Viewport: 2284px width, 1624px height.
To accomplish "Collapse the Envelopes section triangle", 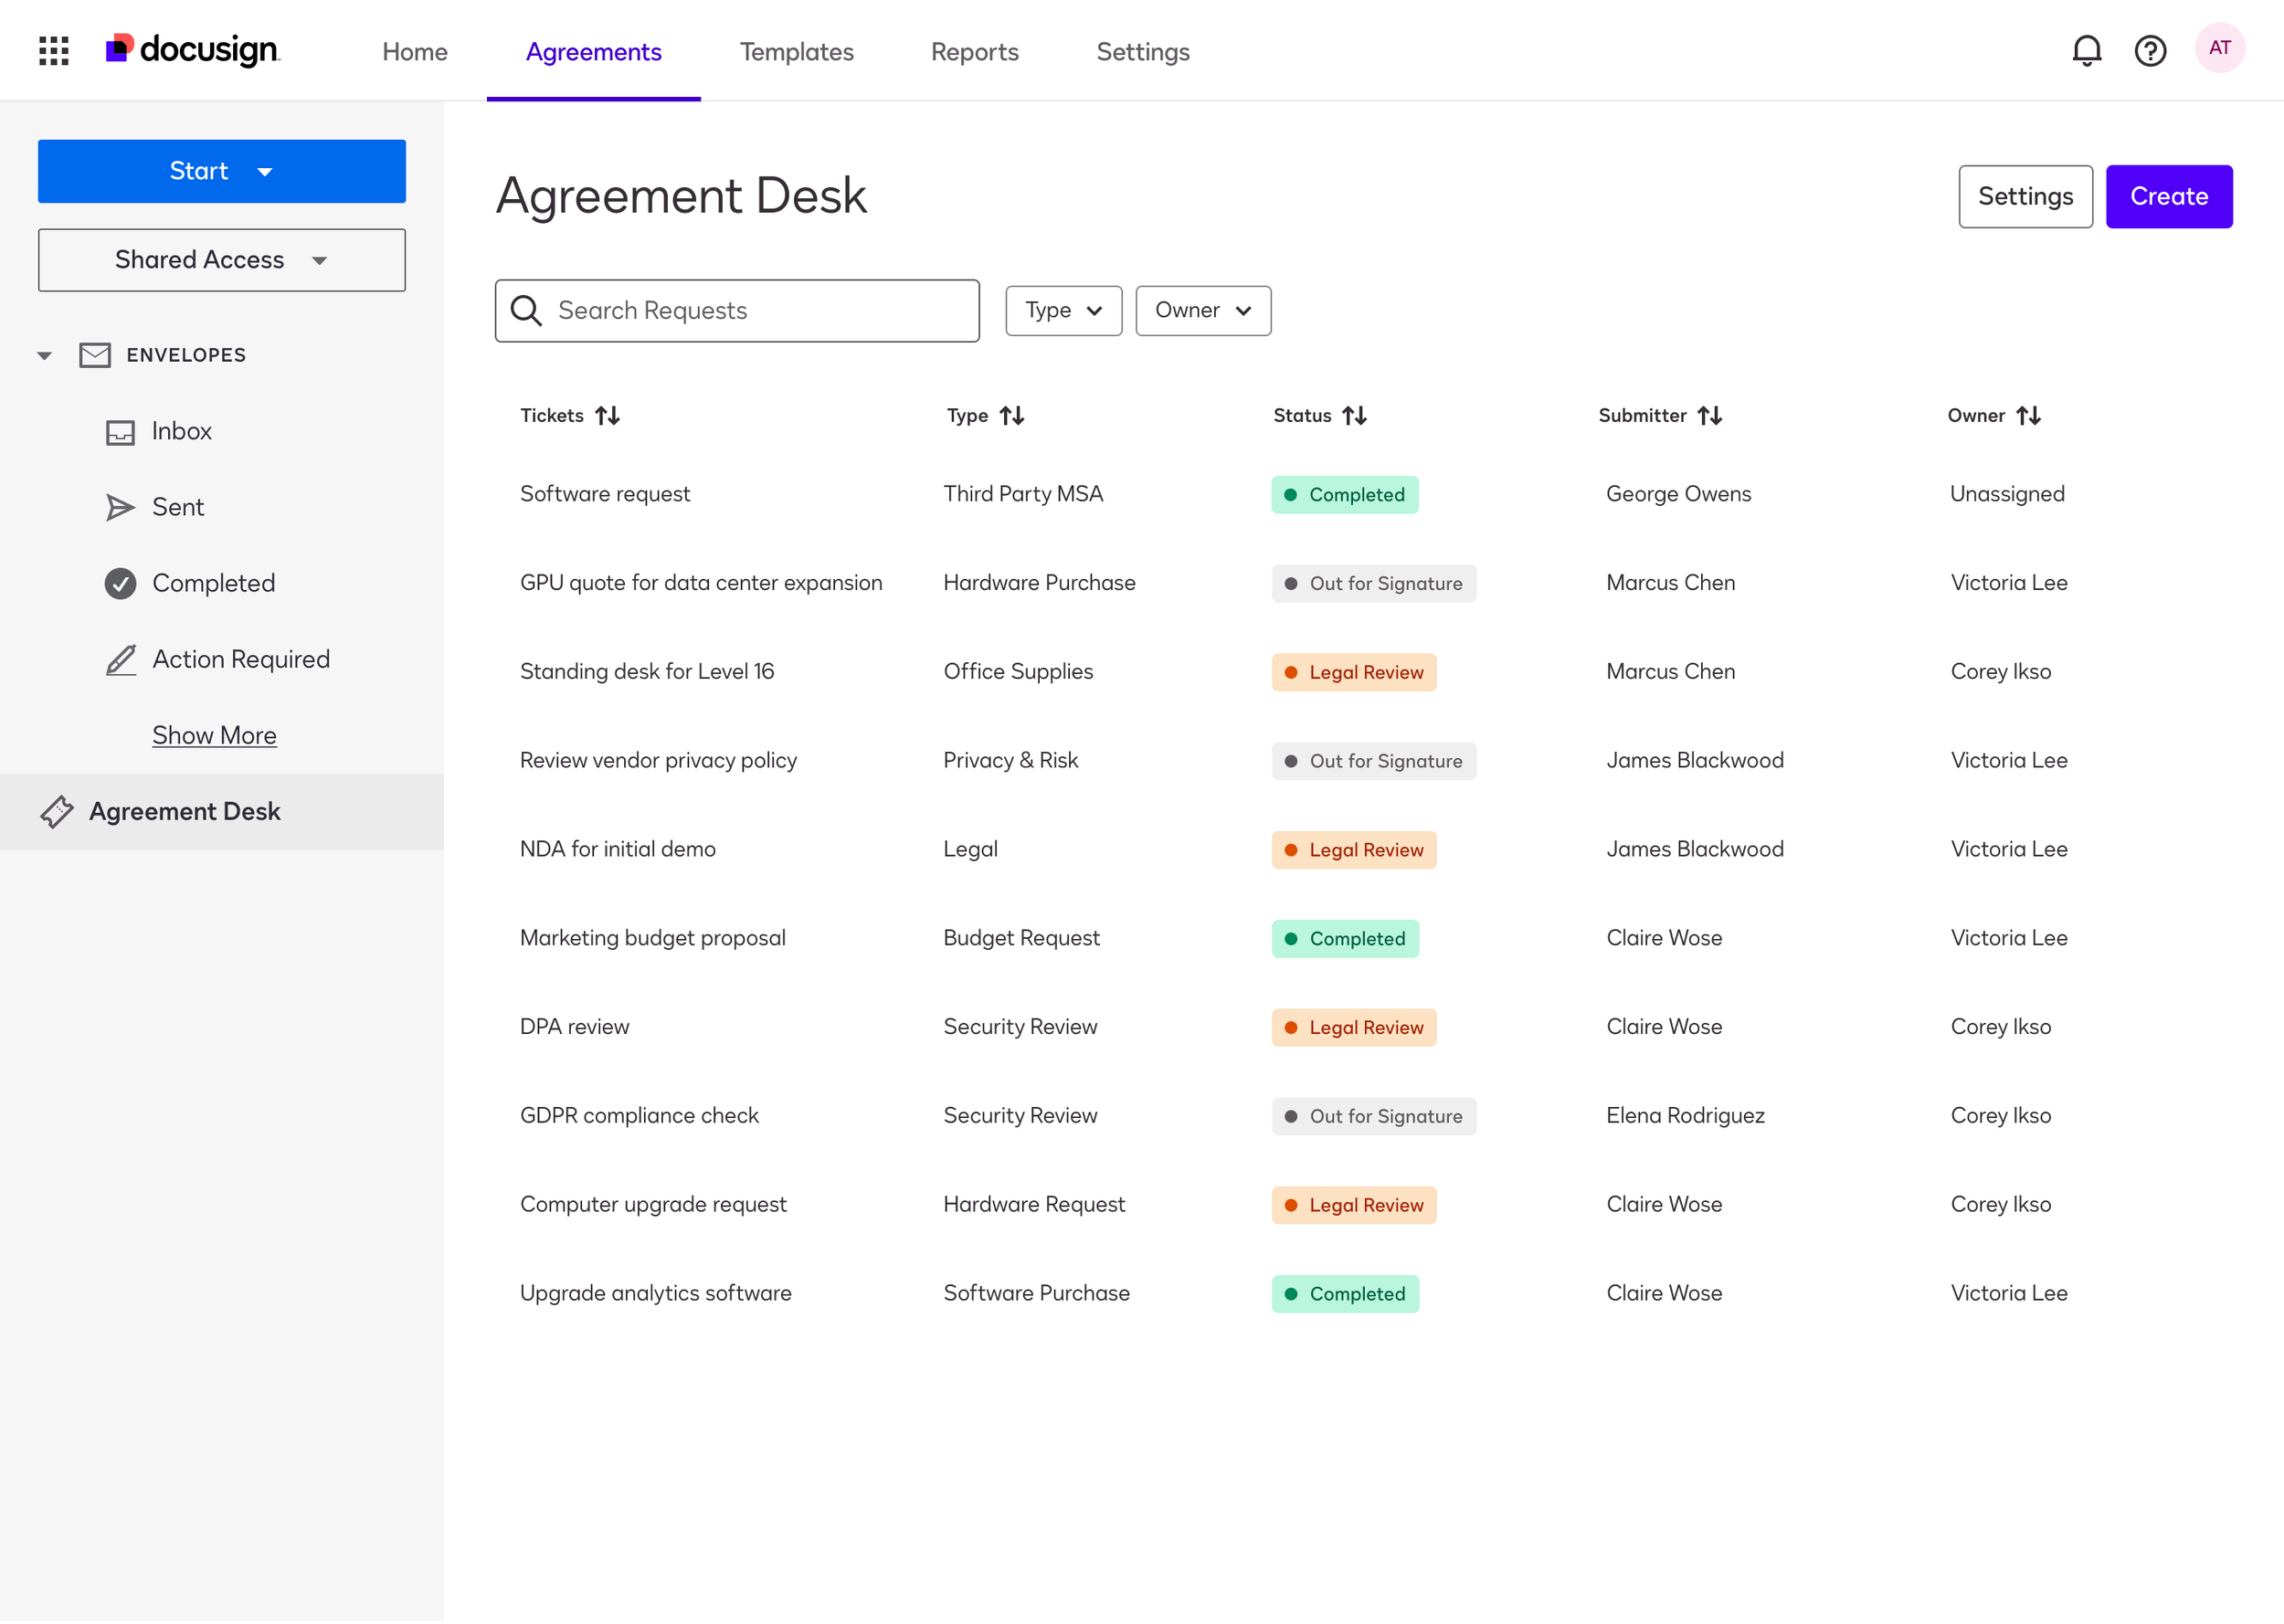I will click(44, 356).
